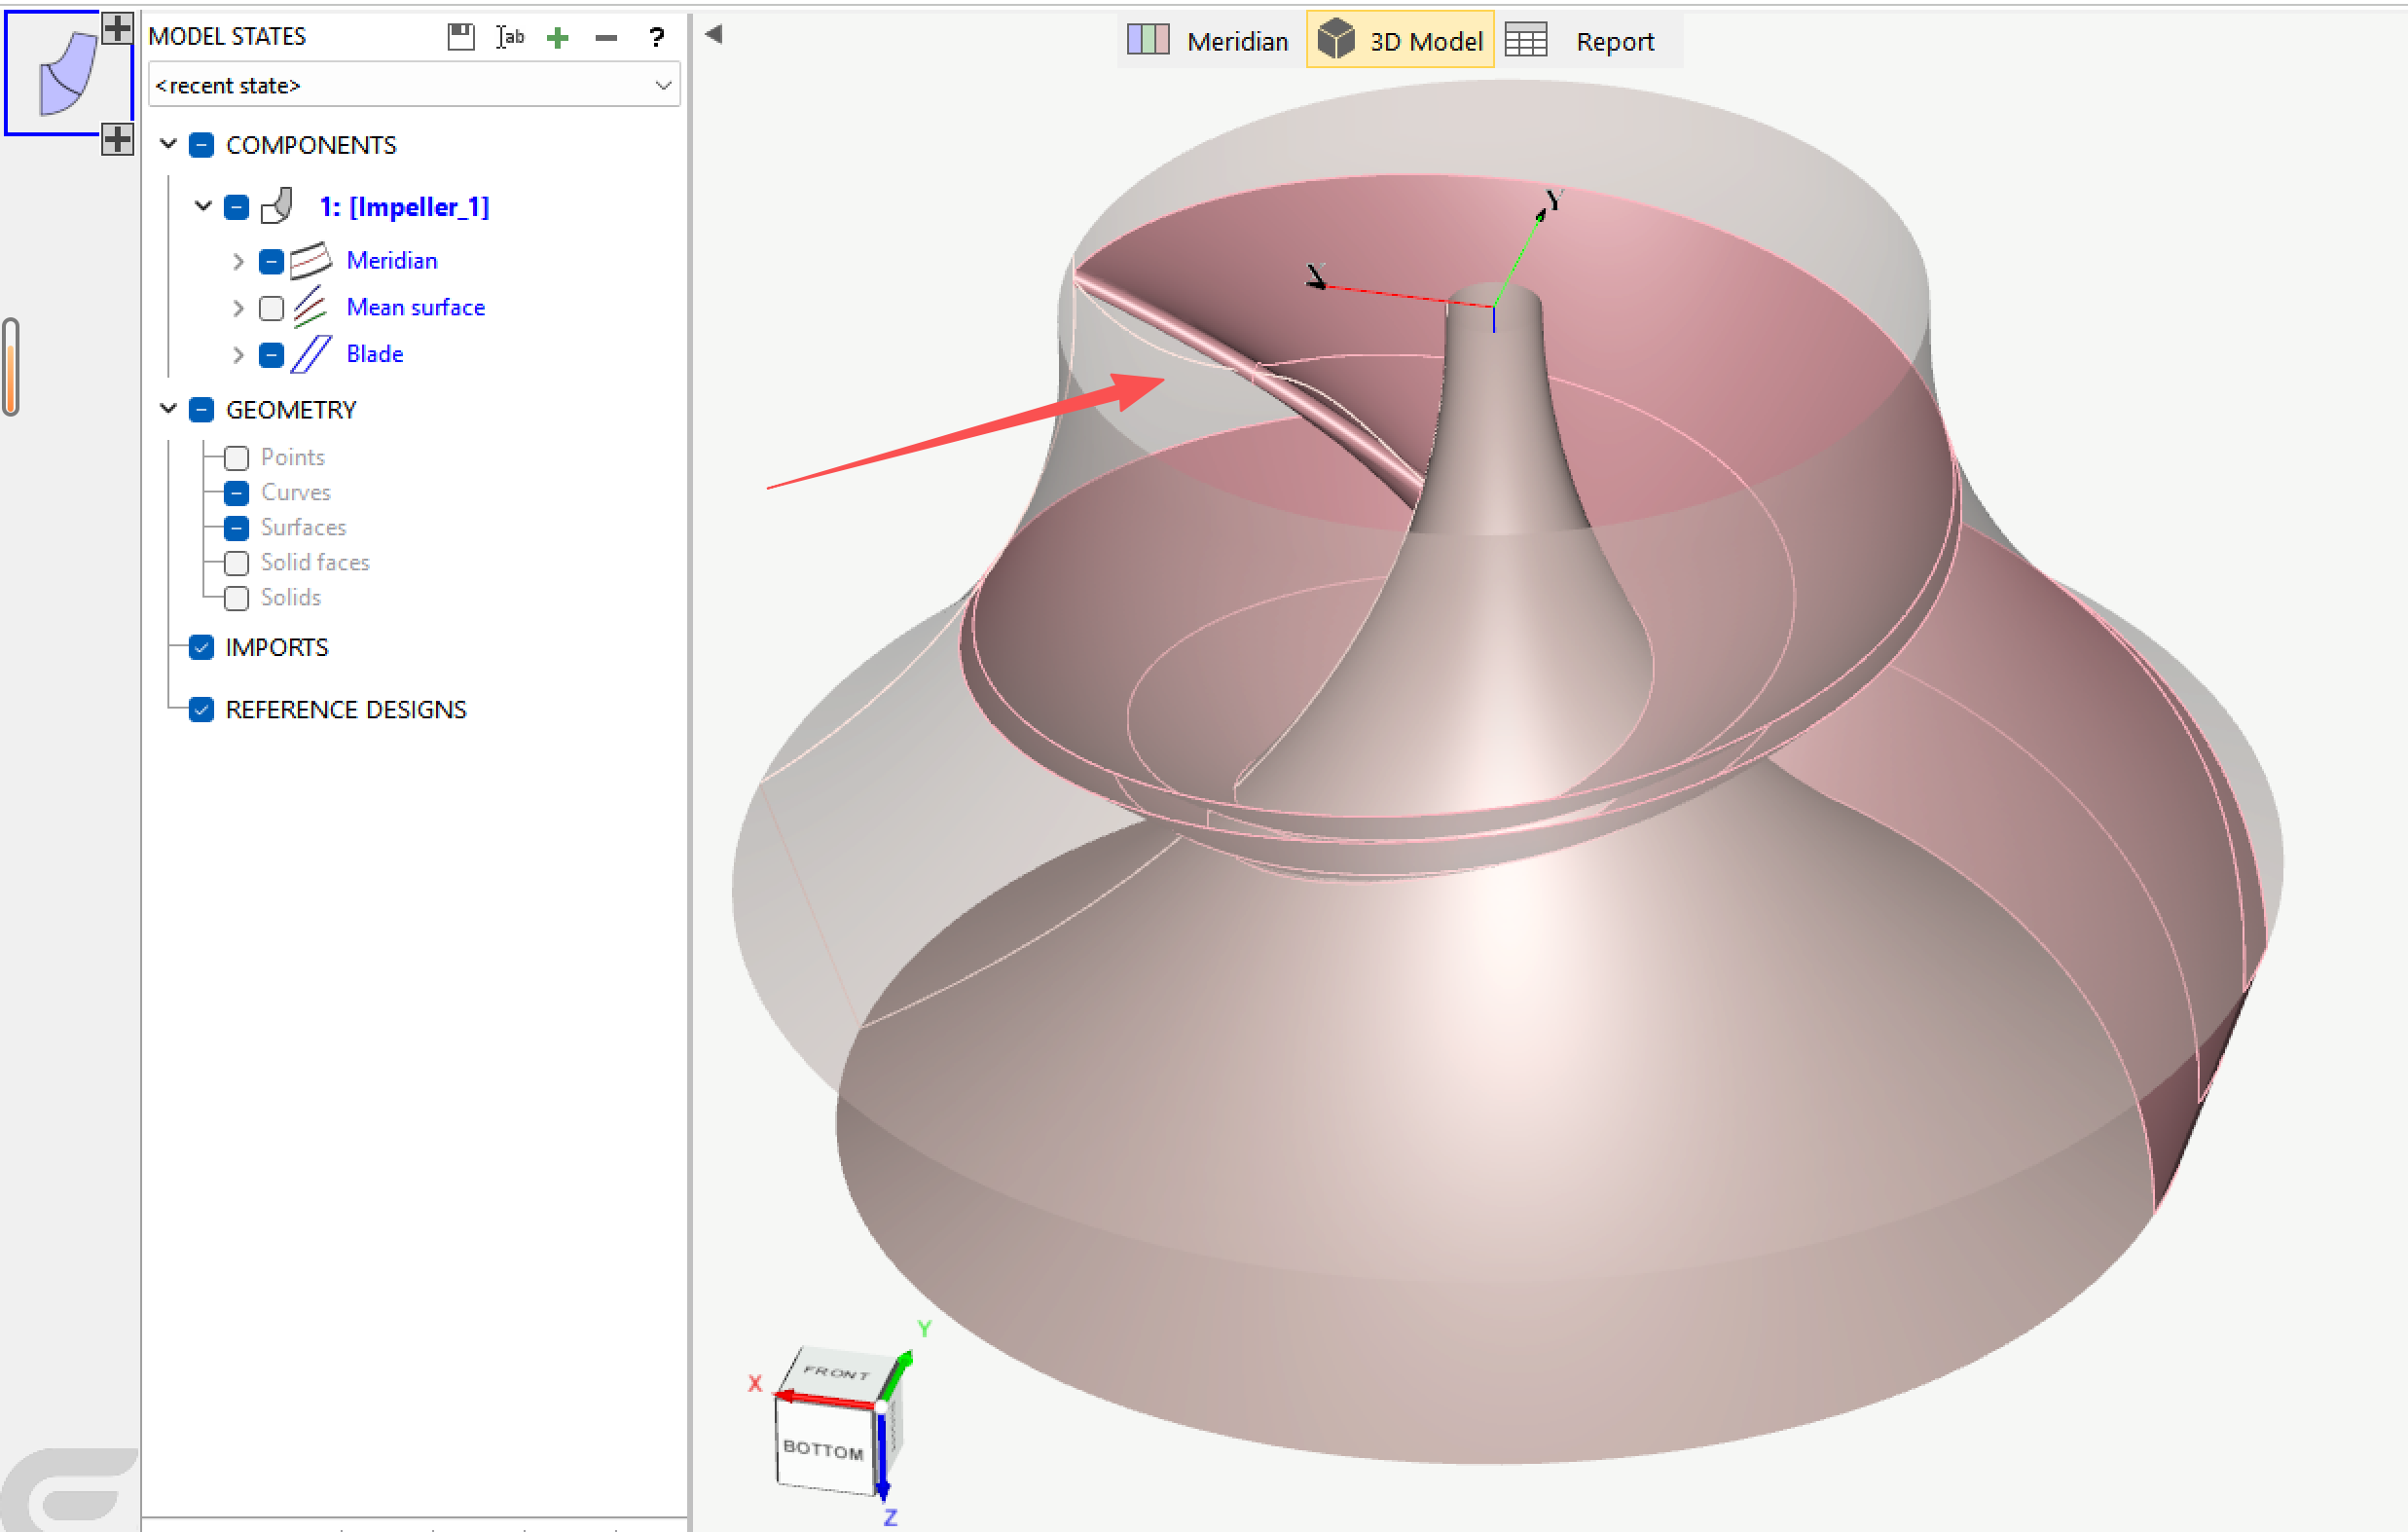Add a new model state

pyautogui.click(x=558, y=38)
